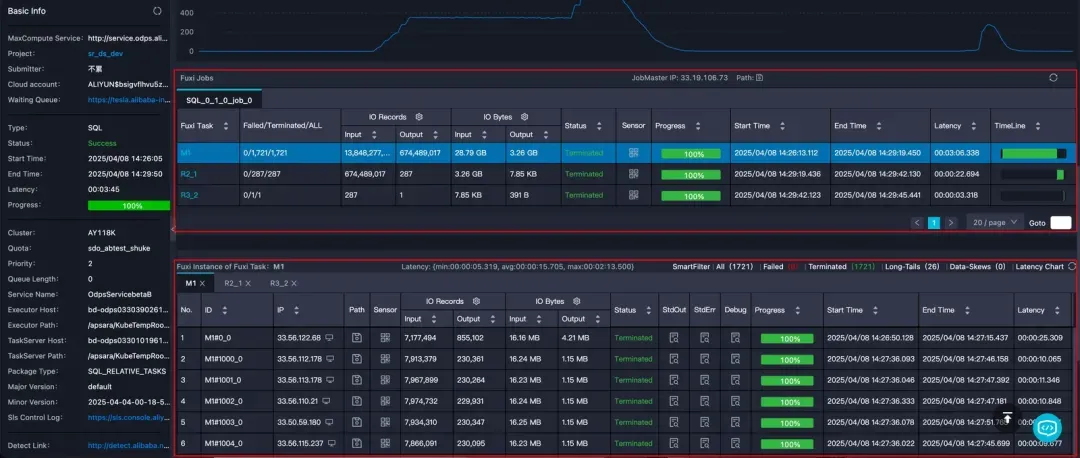The image size is (1080, 458).
Task: Go to next page in Fuxi Jobs
Action: 951,222
